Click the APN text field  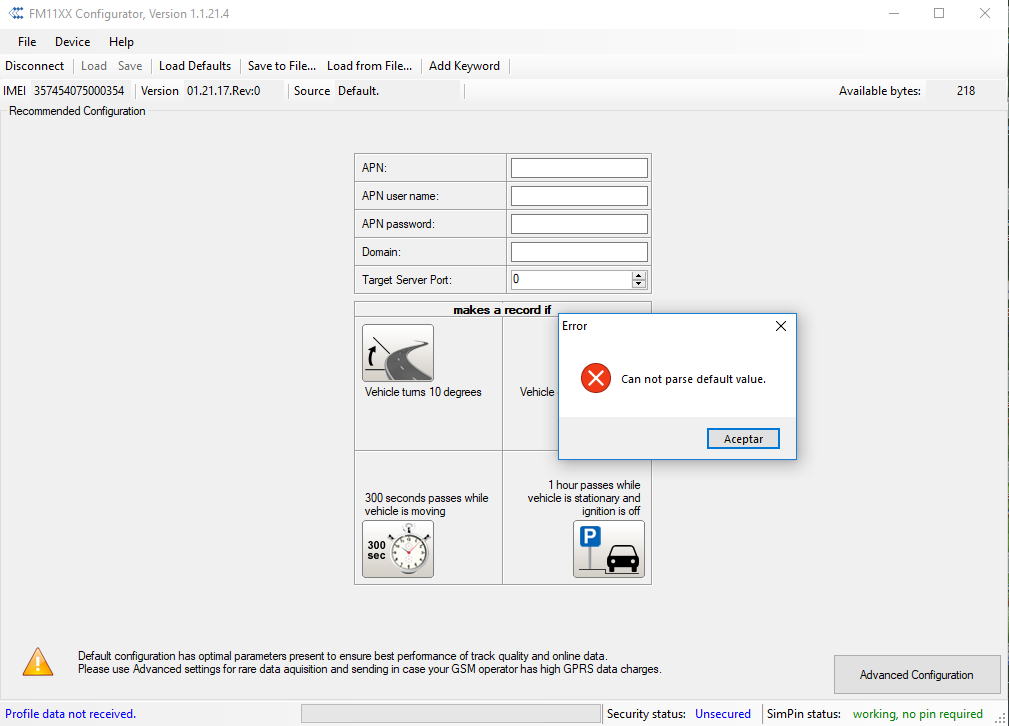[579, 168]
